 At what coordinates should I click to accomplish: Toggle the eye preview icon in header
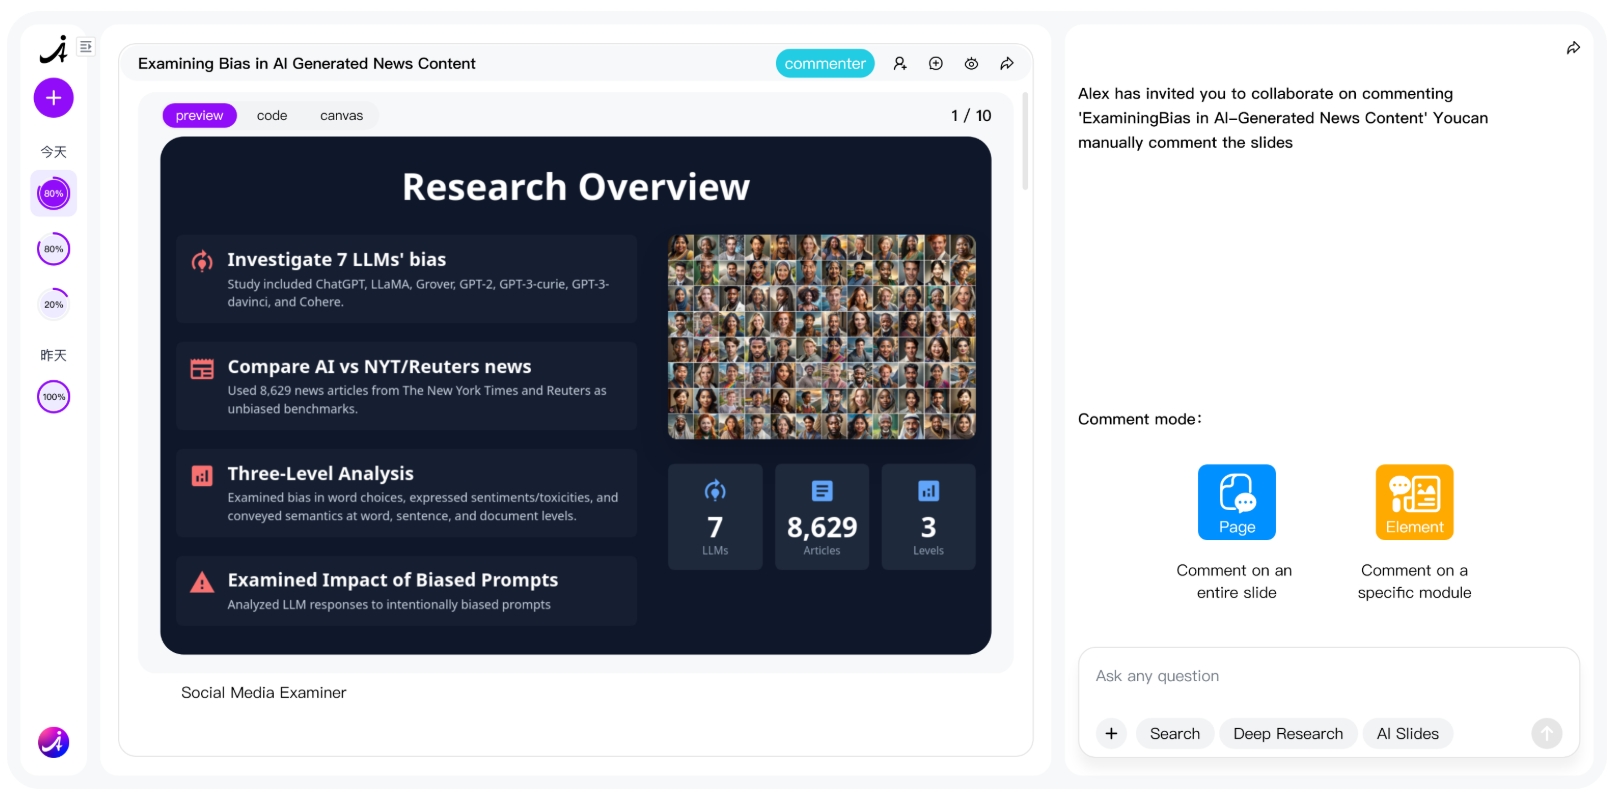[971, 64]
